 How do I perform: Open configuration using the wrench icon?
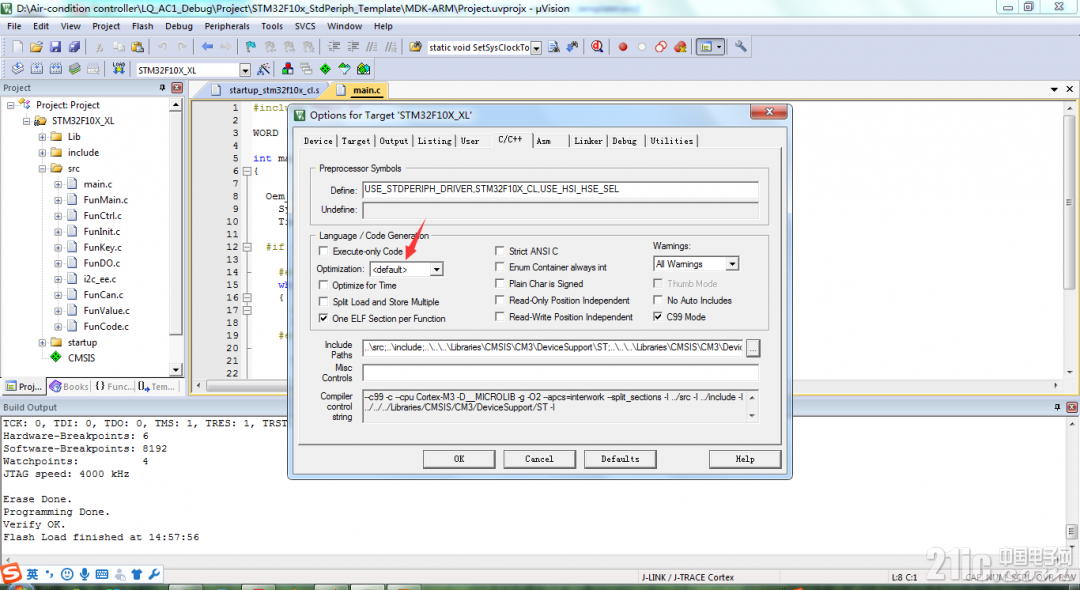740,47
